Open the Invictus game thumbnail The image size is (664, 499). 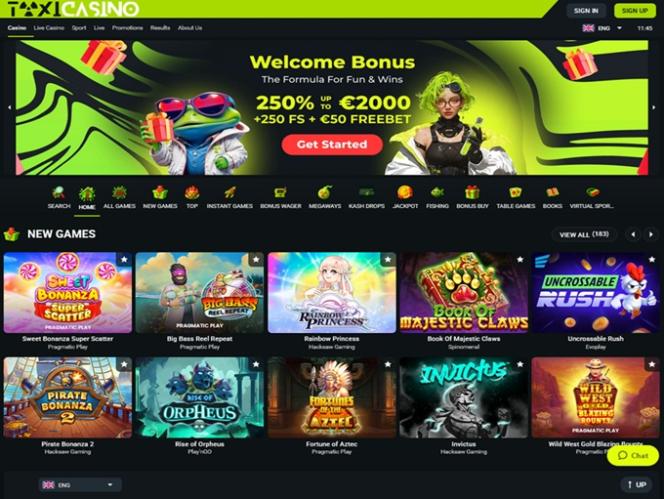464,397
